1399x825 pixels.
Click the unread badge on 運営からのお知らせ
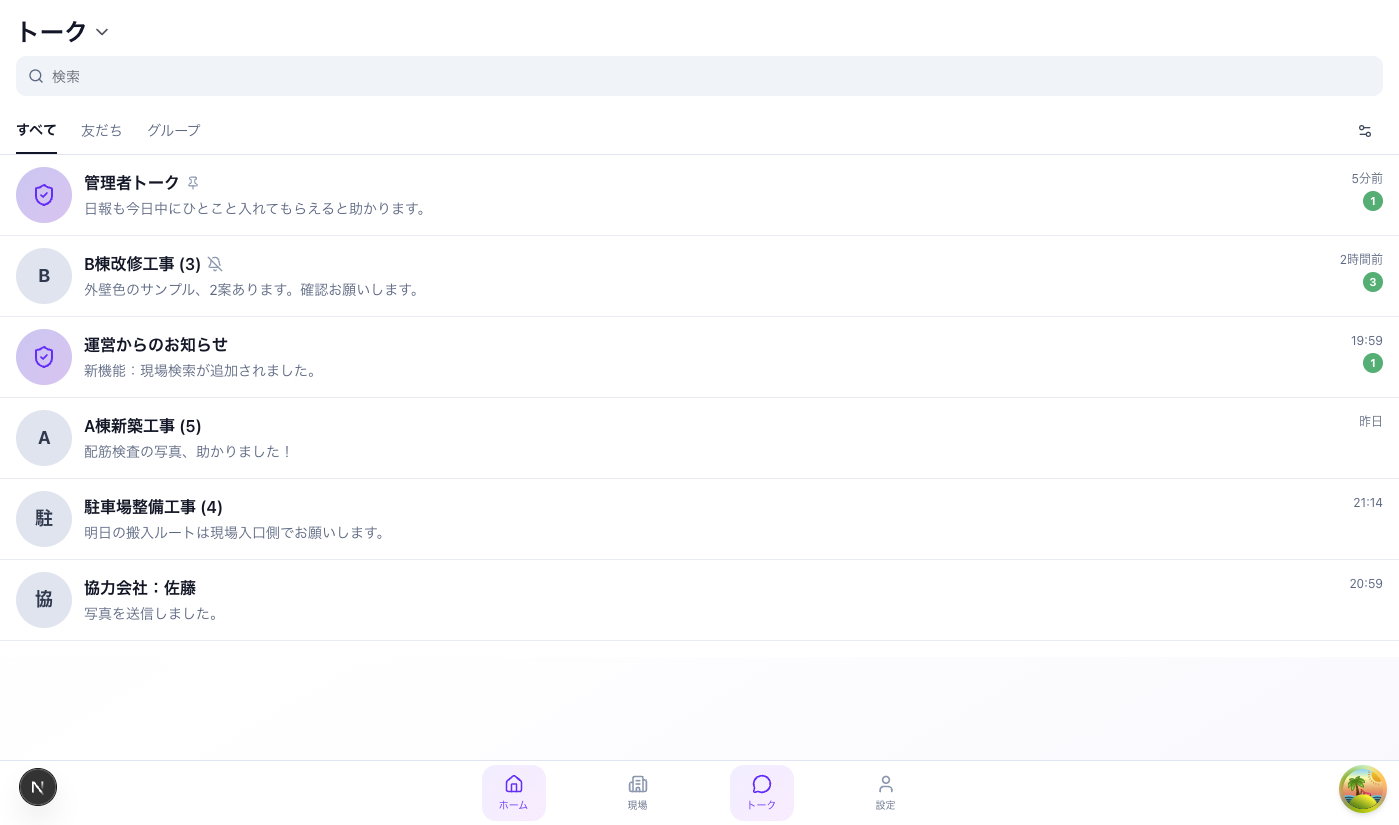1372,363
